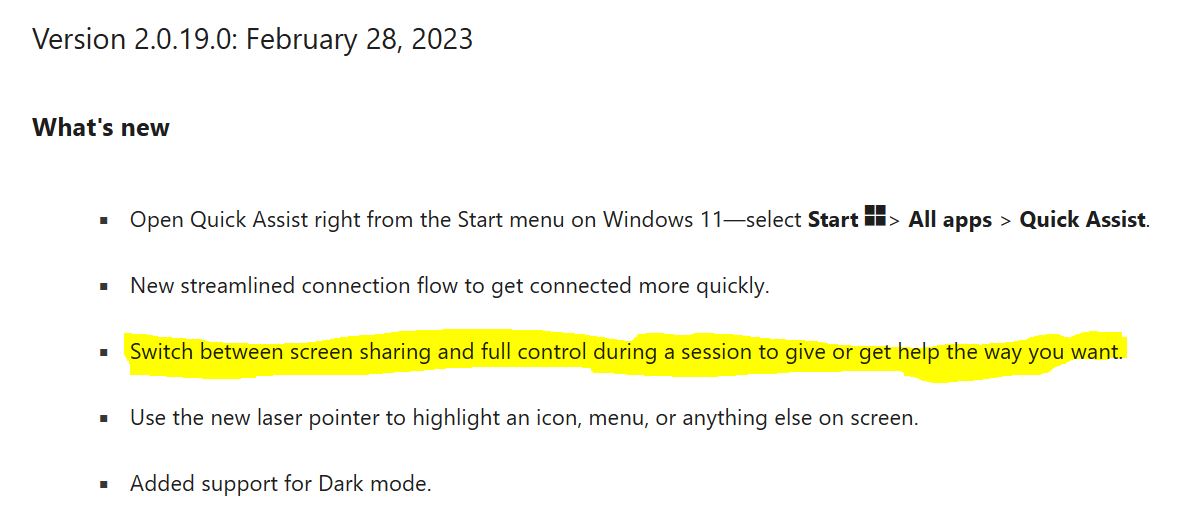1199x531 pixels.
Task: Click the bold Start text
Action: (x=833, y=220)
